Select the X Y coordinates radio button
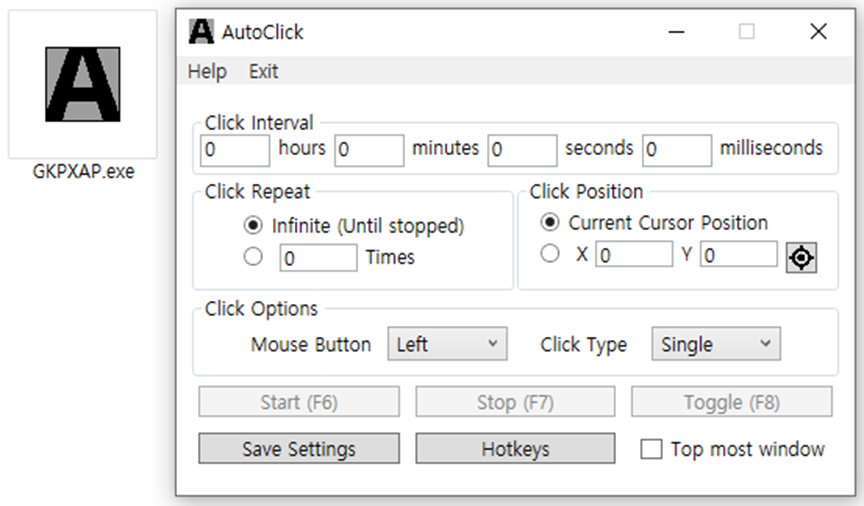The height and width of the screenshot is (506, 864). [549, 254]
